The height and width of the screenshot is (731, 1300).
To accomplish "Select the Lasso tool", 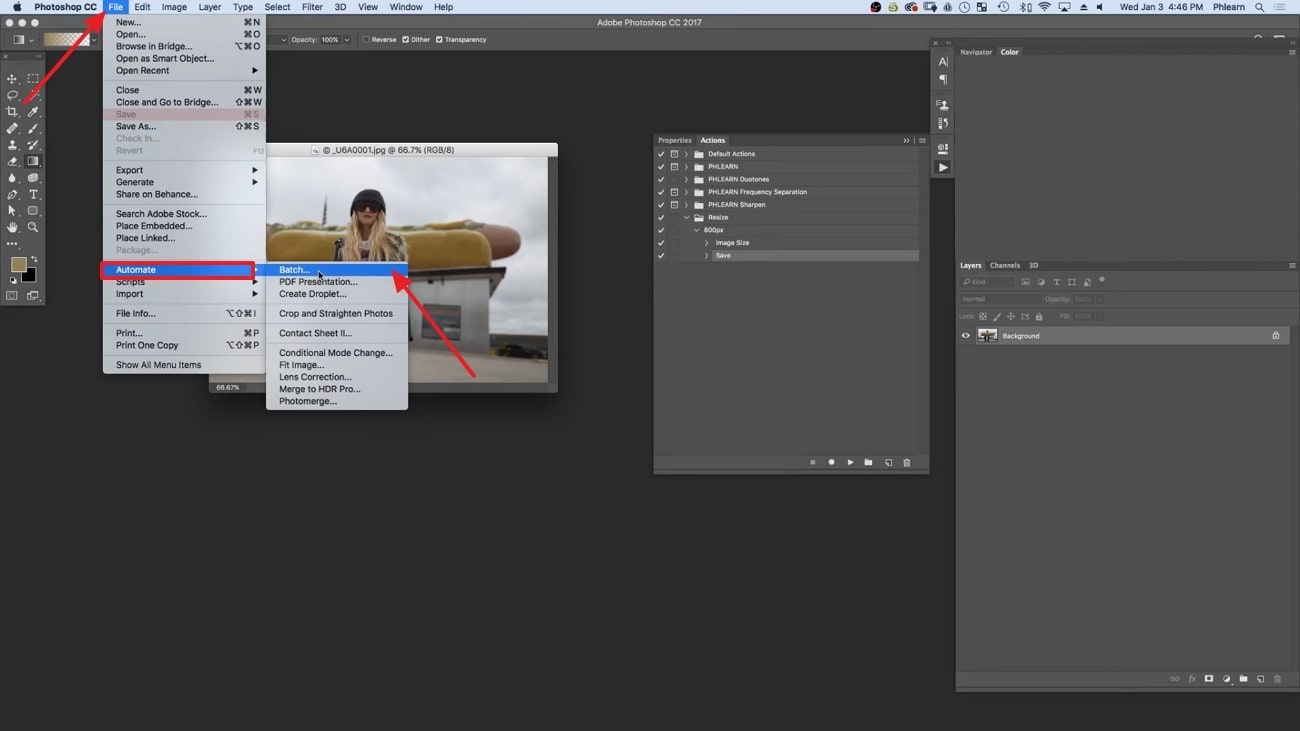I will click(12, 95).
